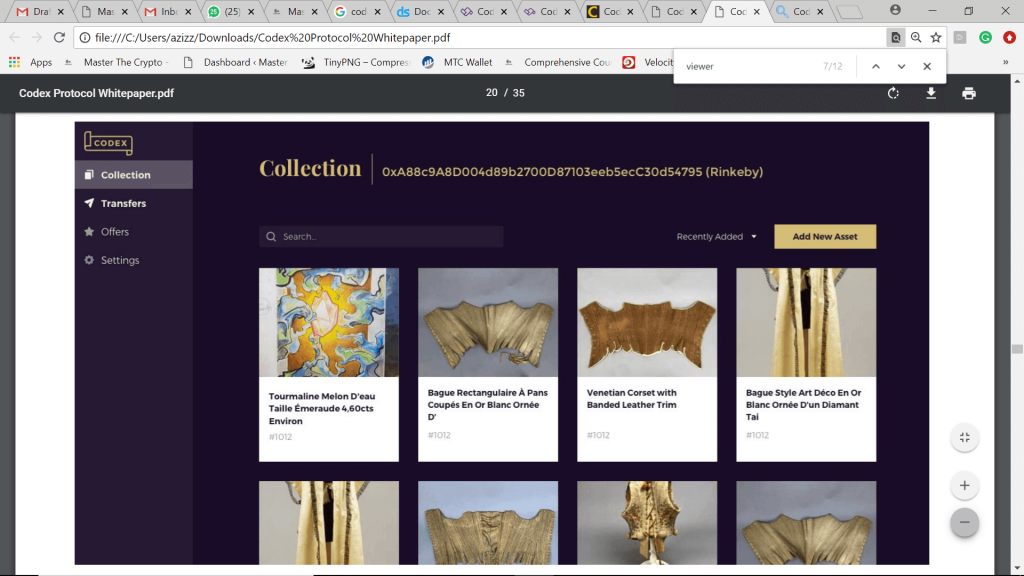The width and height of the screenshot is (1024, 576).
Task: Bookmark this page with the star
Action: pyautogui.click(x=936, y=38)
